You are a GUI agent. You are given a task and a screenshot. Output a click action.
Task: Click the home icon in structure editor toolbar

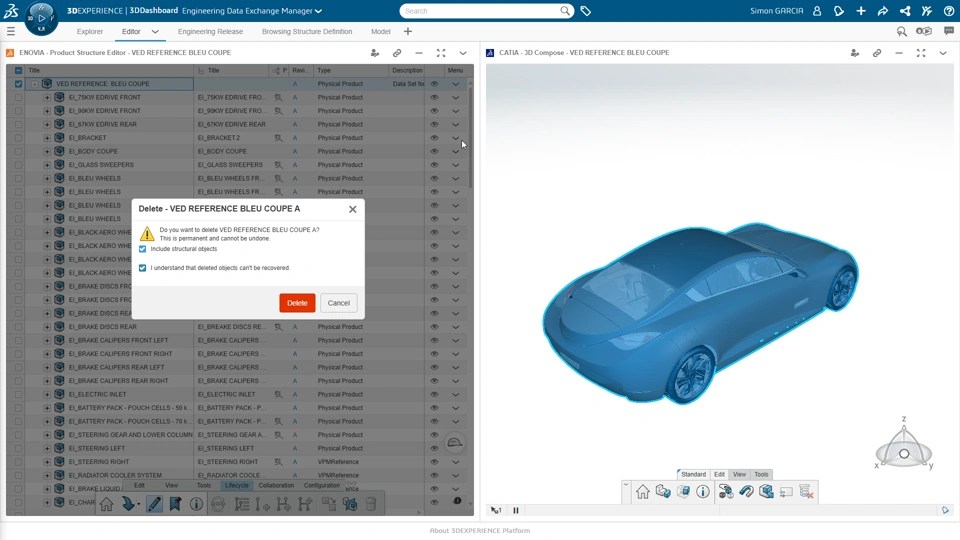click(107, 504)
